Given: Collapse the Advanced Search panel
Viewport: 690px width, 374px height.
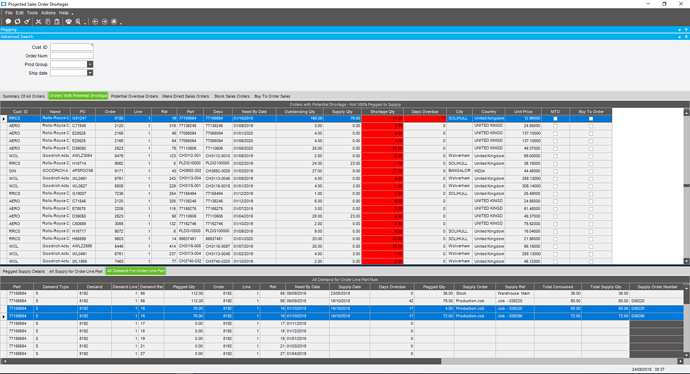Looking at the screenshot, I should [680, 37].
